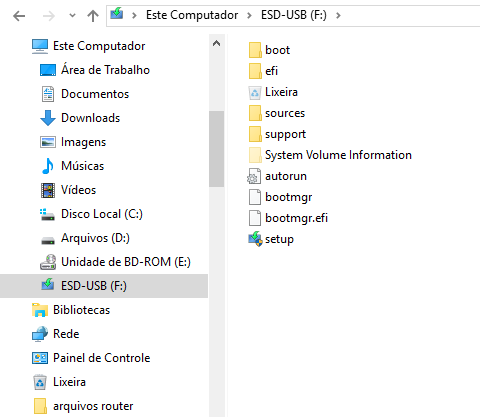This screenshot has width=480, height=417.
Task: Open Lixeira in the file list
Action: (273, 92)
